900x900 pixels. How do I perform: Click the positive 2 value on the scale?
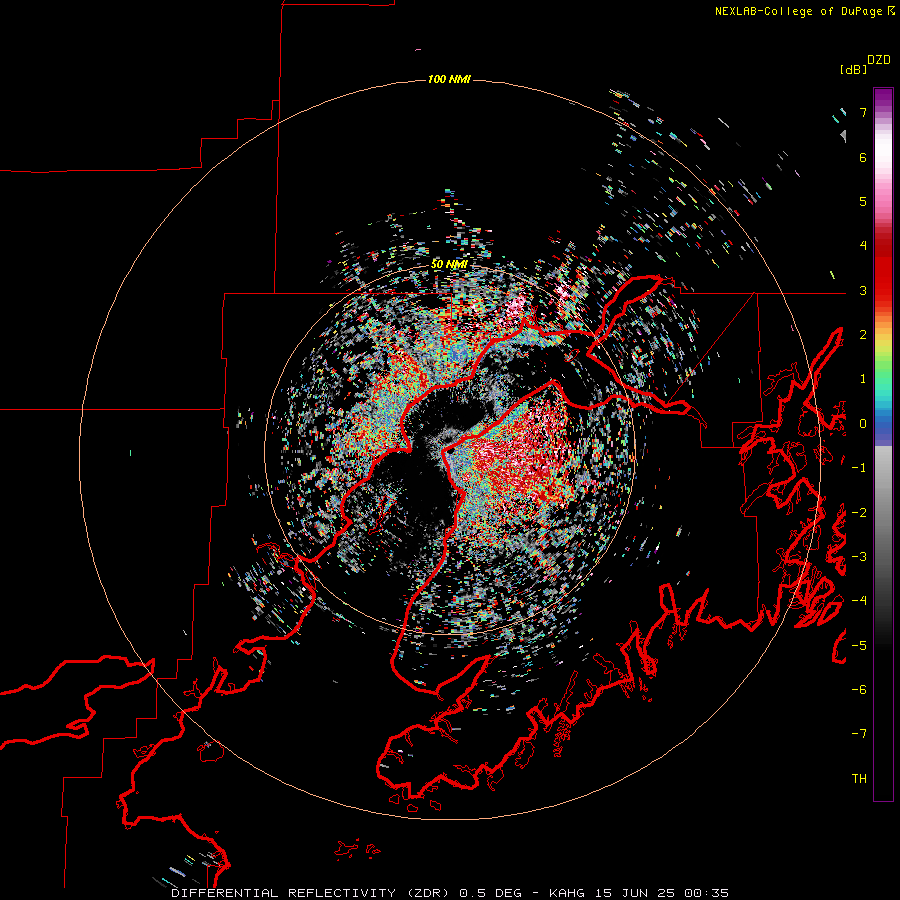[863, 335]
